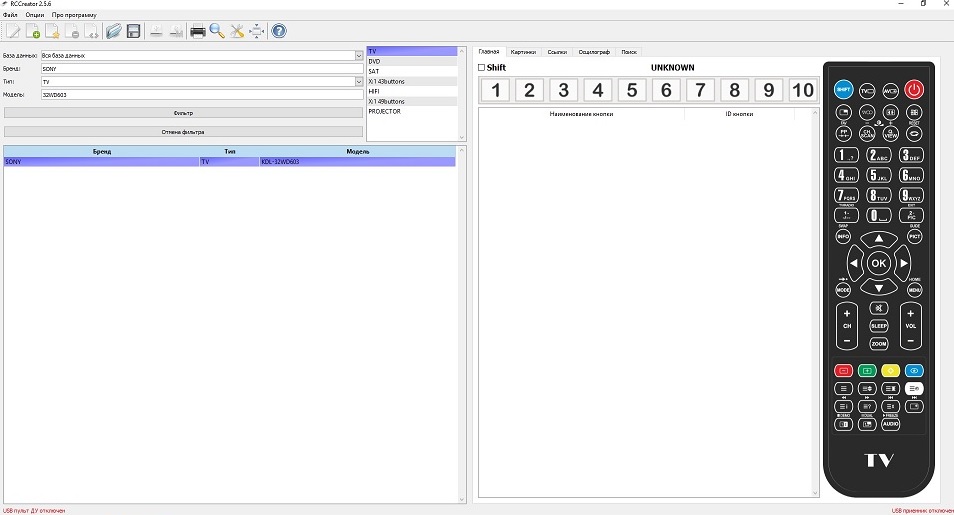Open the Опции menu
This screenshot has width=954, height=515.
35,15
